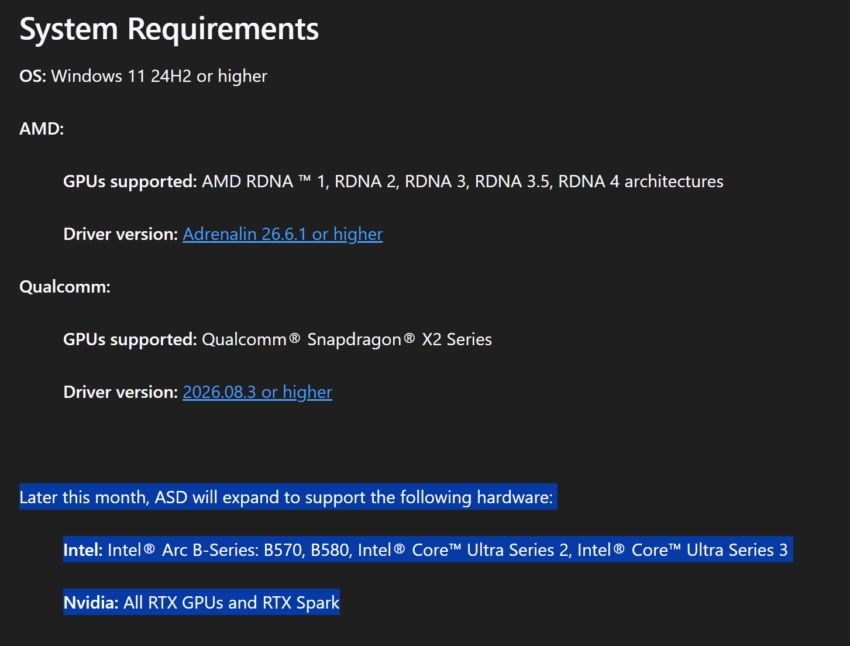Click the bold OS: label
850x646 pixels.
coord(33,76)
